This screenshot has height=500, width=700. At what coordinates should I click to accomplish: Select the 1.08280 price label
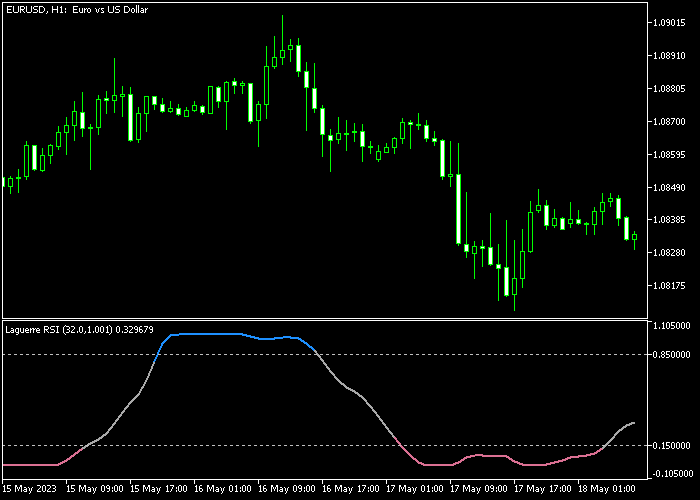[669, 253]
